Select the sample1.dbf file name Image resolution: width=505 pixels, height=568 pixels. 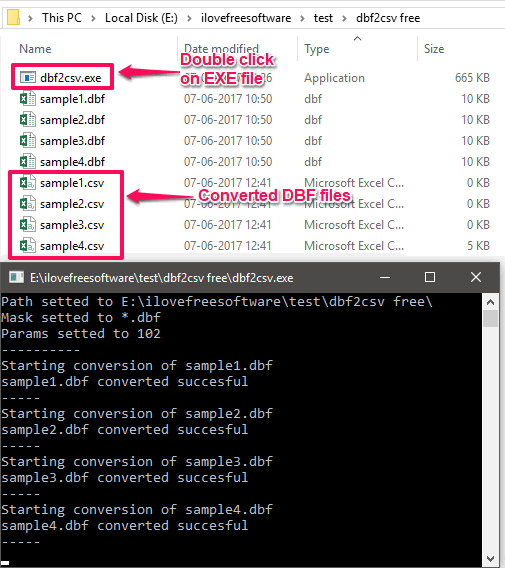coord(72,99)
